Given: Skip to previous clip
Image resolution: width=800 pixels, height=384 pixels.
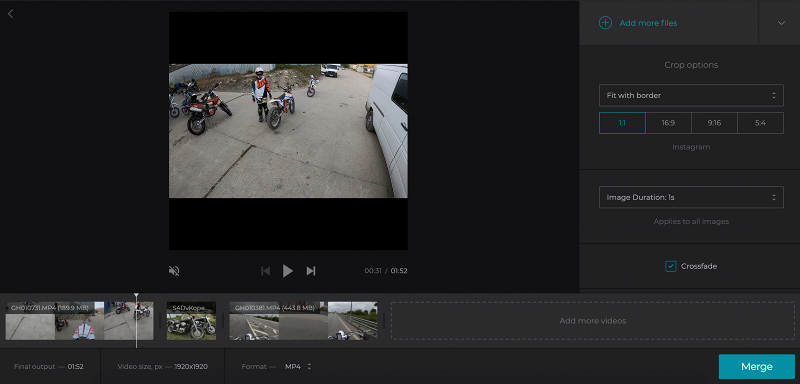Looking at the screenshot, I should click(x=265, y=271).
